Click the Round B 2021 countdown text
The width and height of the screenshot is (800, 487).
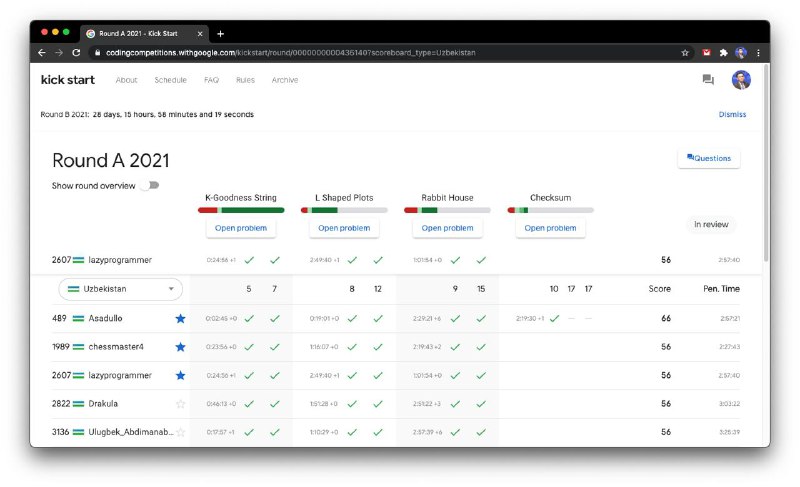(x=147, y=114)
